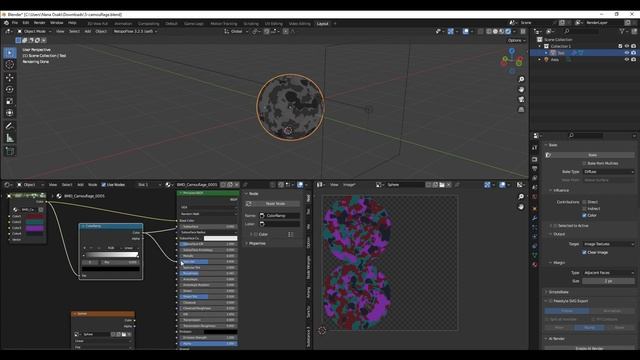Collapse the Influence panel section
This screenshot has width=640, height=360.
tap(561, 191)
